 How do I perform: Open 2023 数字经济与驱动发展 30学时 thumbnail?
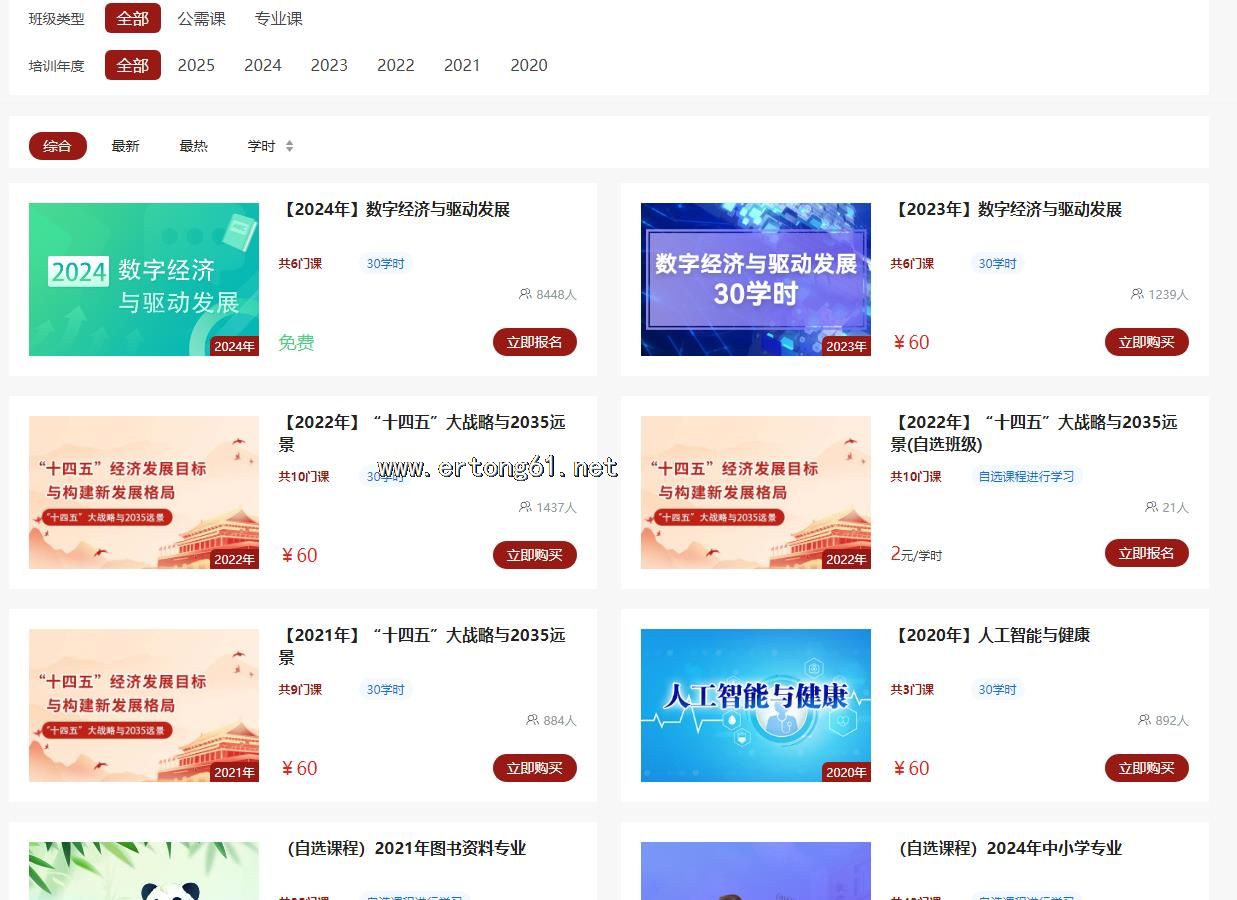point(755,279)
